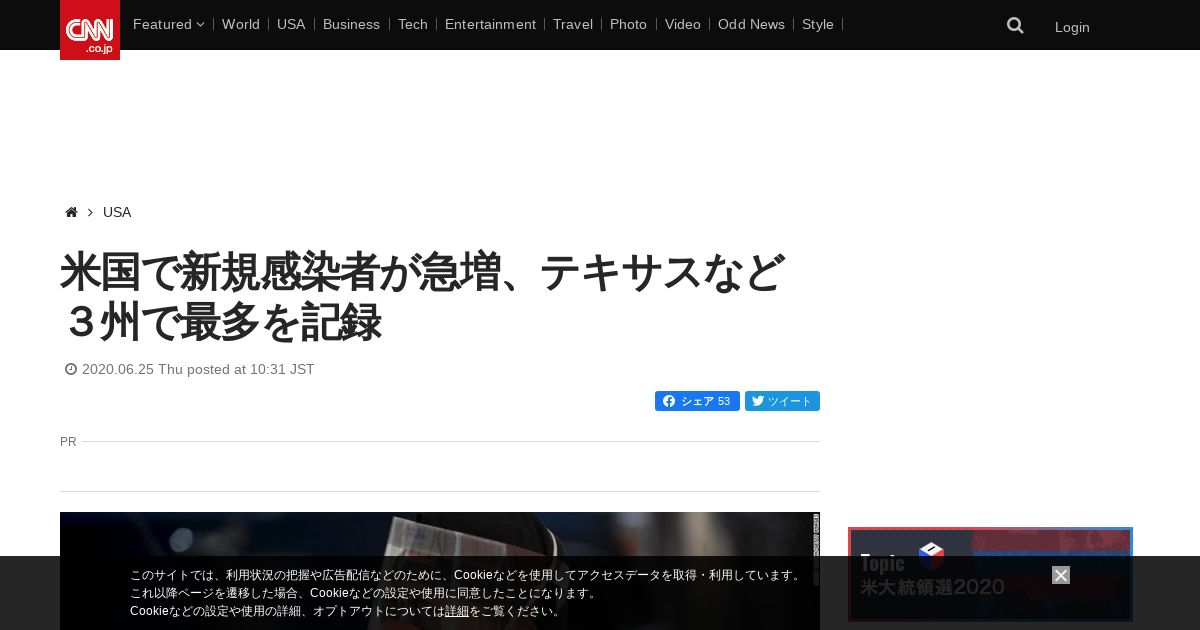Open the 詳細 link in the cookie notice
Viewport: 1200px width, 630px height.
coord(457,611)
